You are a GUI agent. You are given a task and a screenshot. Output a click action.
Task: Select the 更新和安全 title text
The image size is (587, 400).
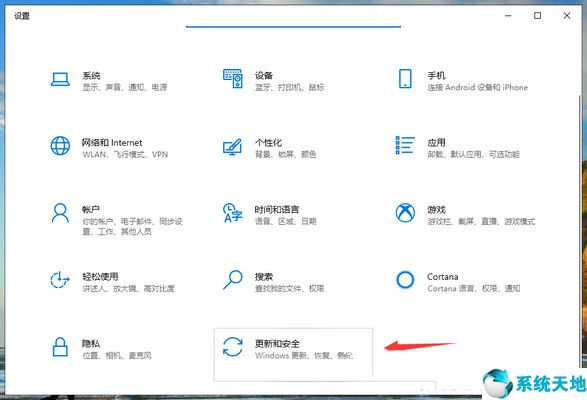pyautogui.click(x=277, y=343)
